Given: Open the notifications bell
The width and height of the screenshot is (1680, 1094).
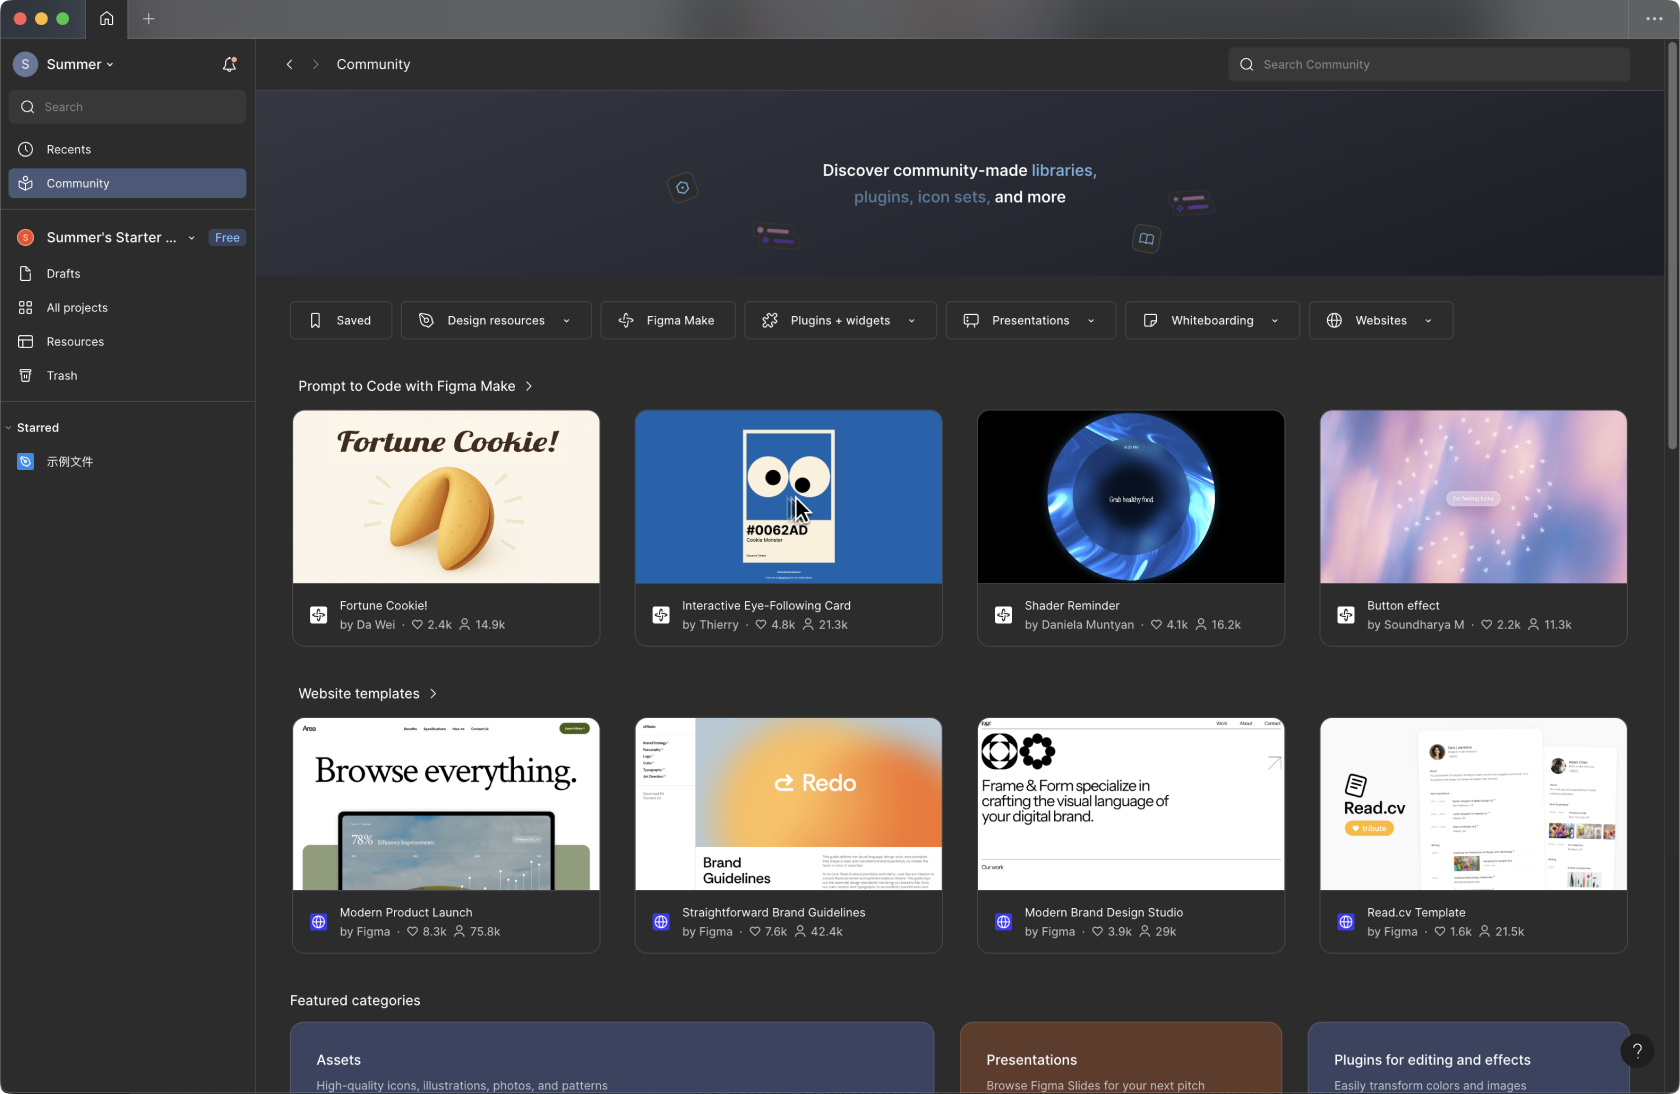Looking at the screenshot, I should [229, 64].
